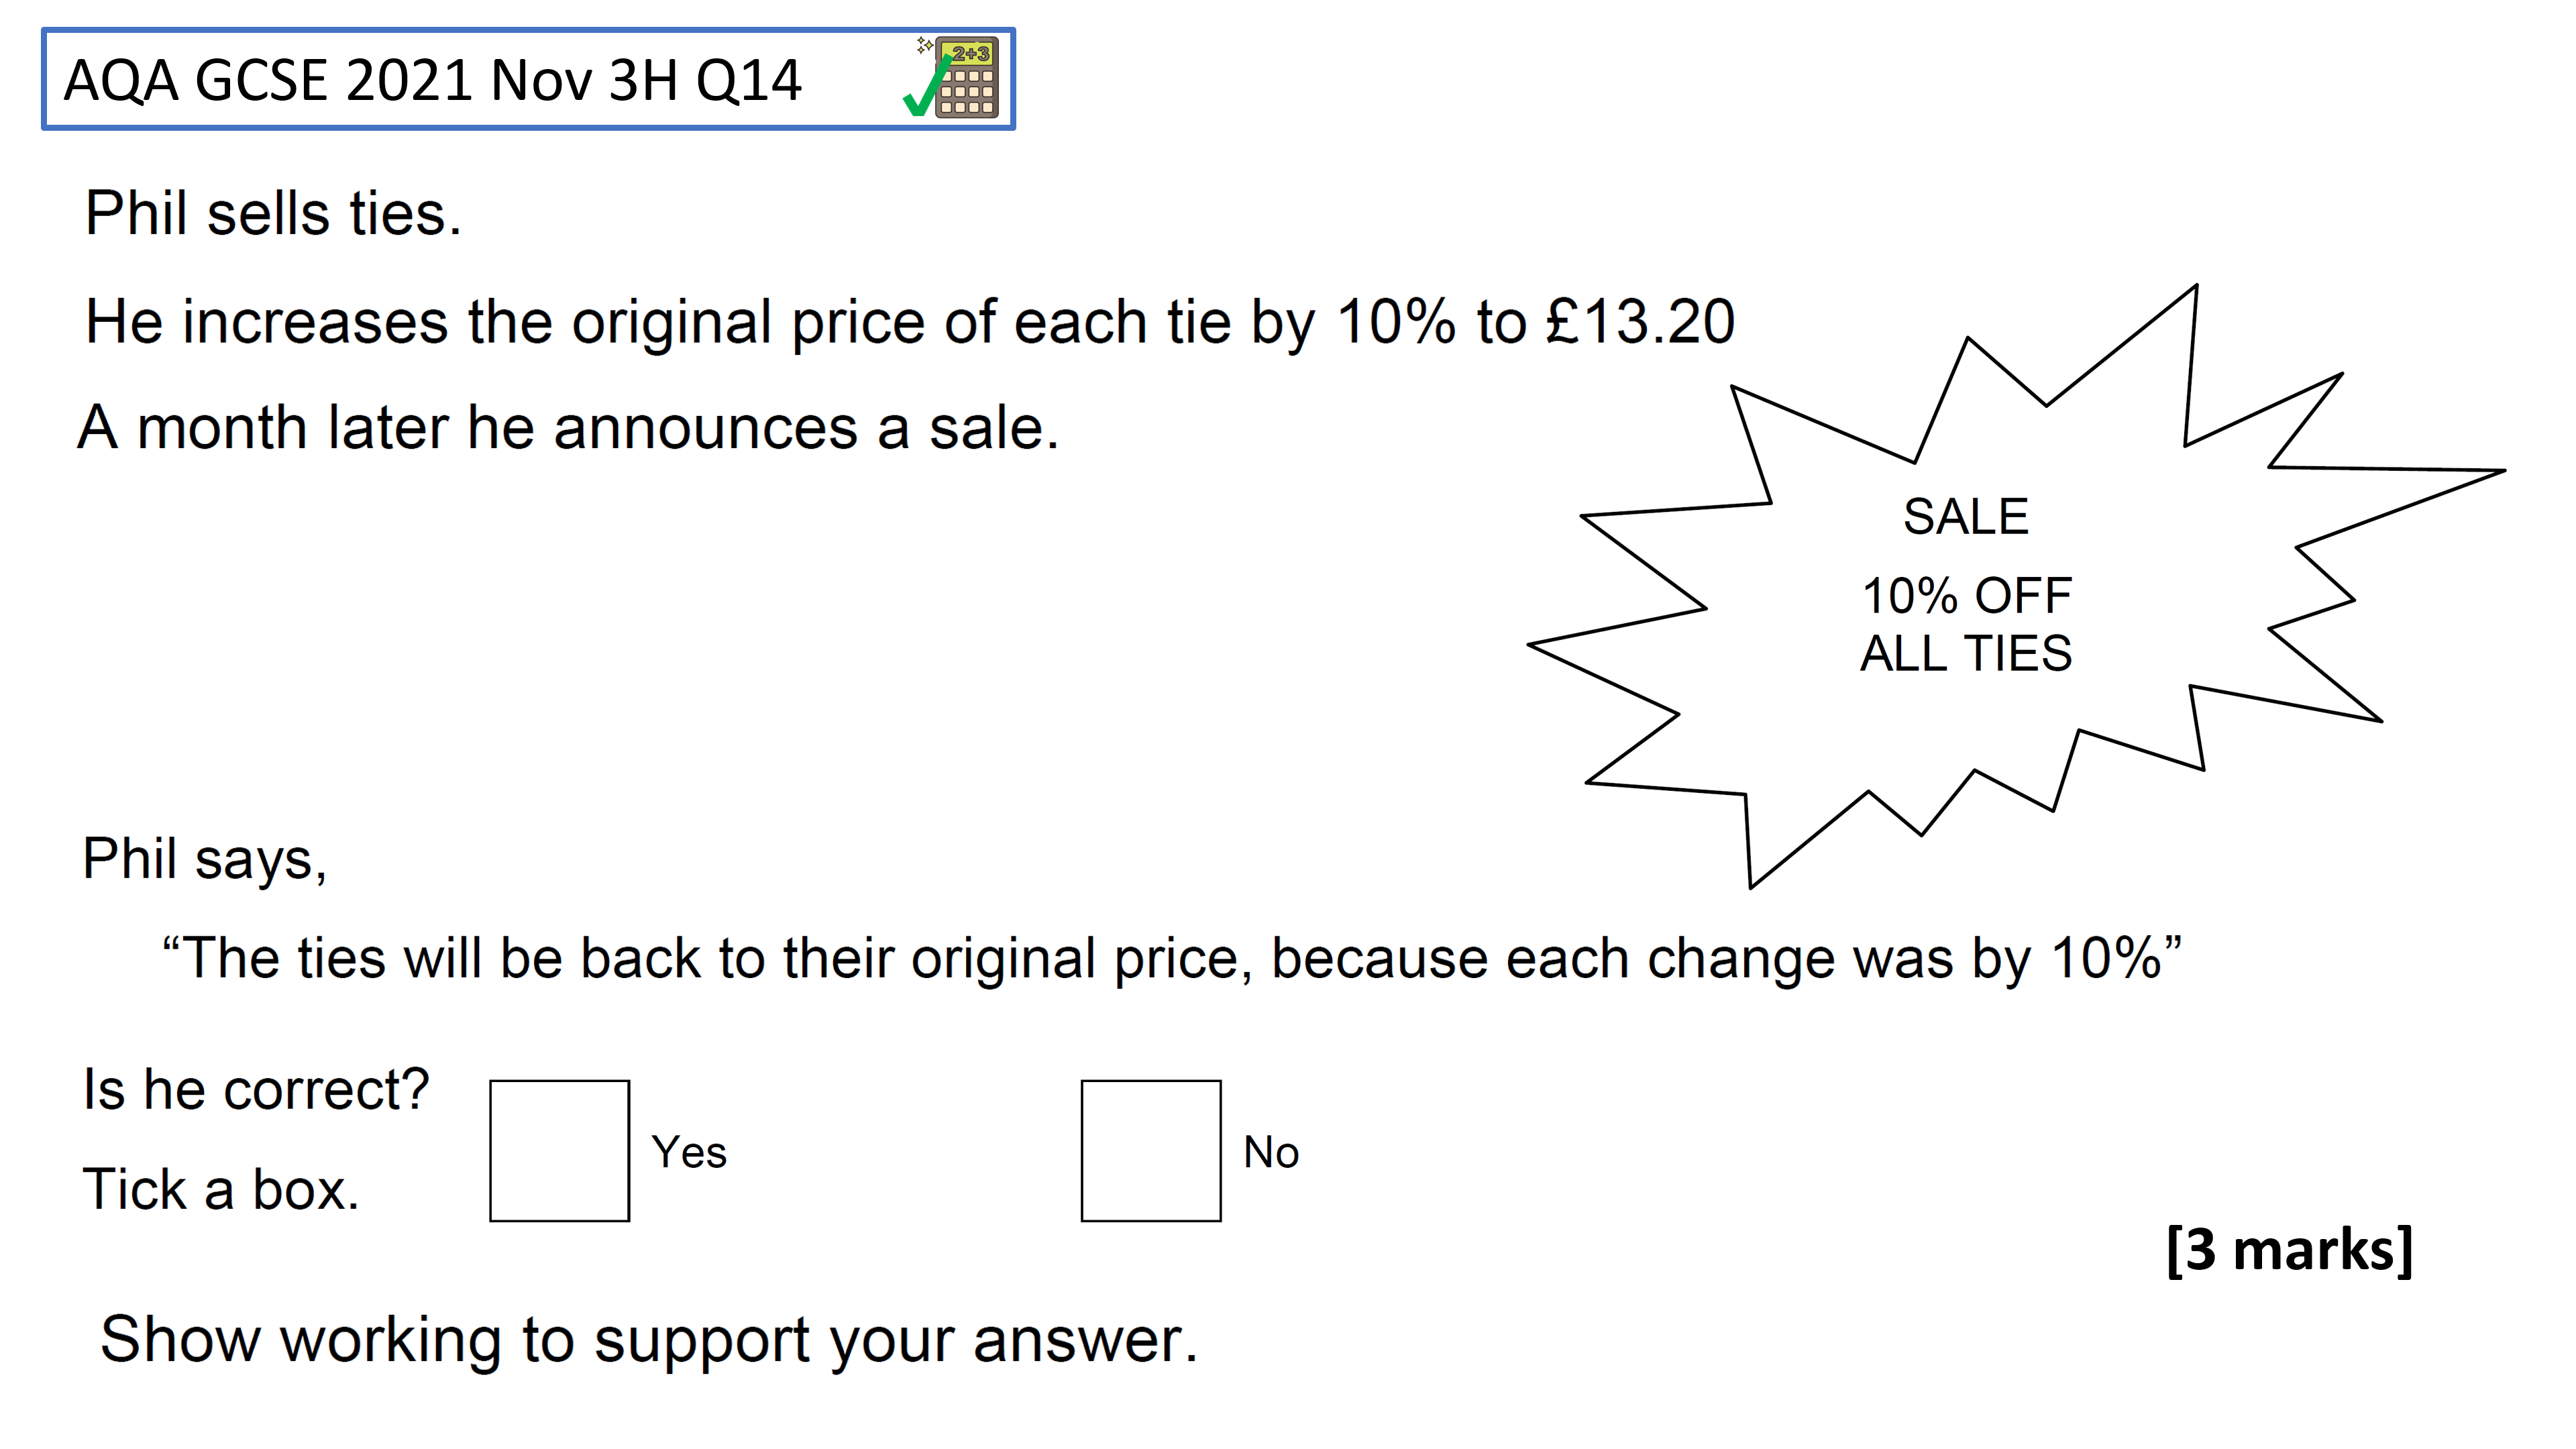Image resolution: width=2576 pixels, height=1449 pixels.
Task: Click the 'Is he correct?' question text
Action: click(x=256, y=1089)
